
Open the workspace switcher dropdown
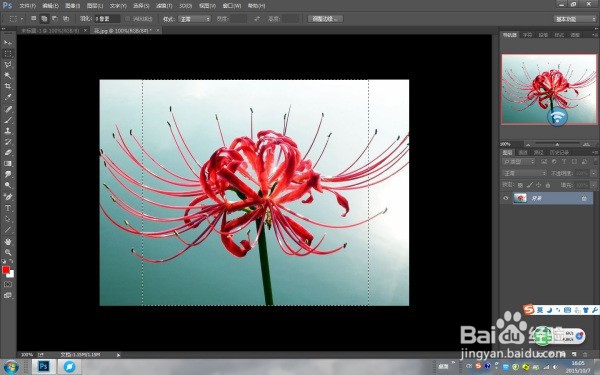tap(574, 19)
